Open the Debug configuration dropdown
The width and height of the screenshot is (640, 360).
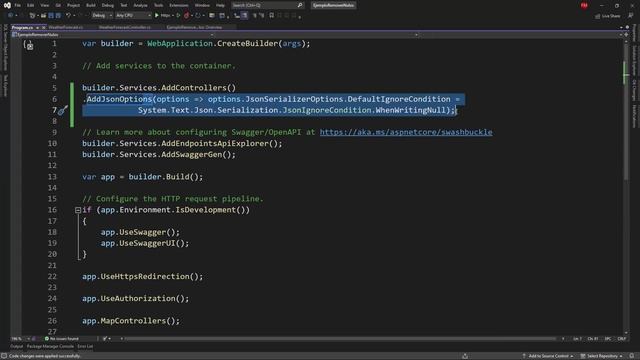point(102,16)
